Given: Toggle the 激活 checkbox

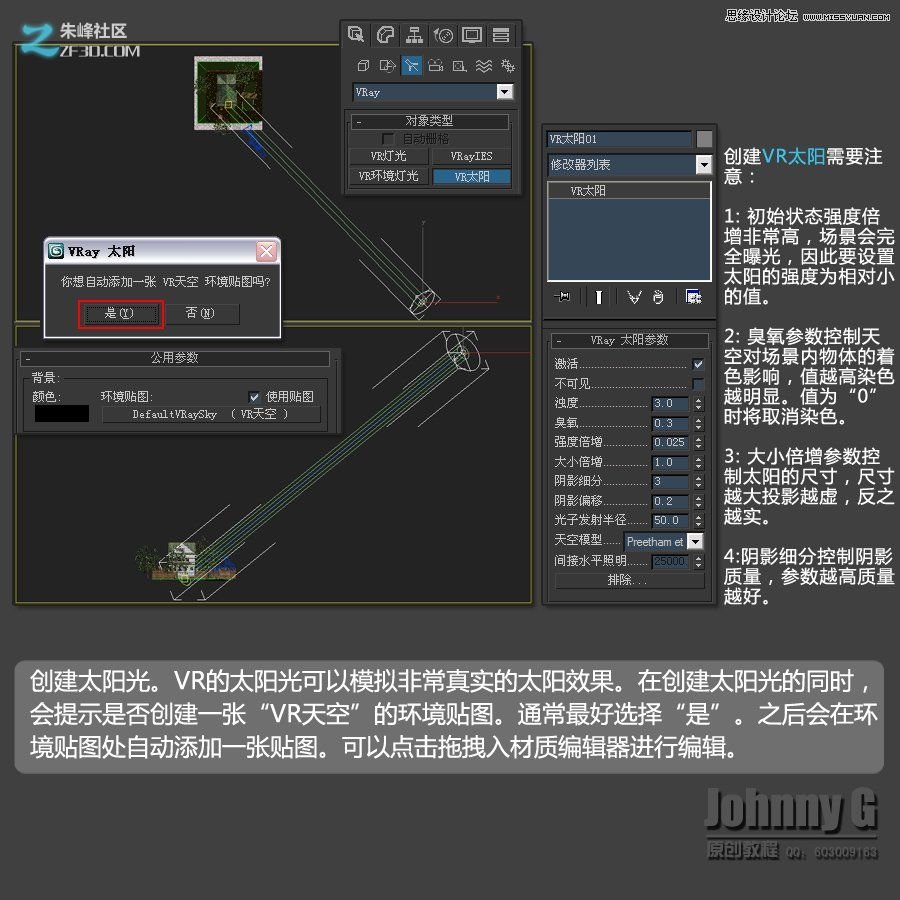Looking at the screenshot, I should click(x=698, y=364).
